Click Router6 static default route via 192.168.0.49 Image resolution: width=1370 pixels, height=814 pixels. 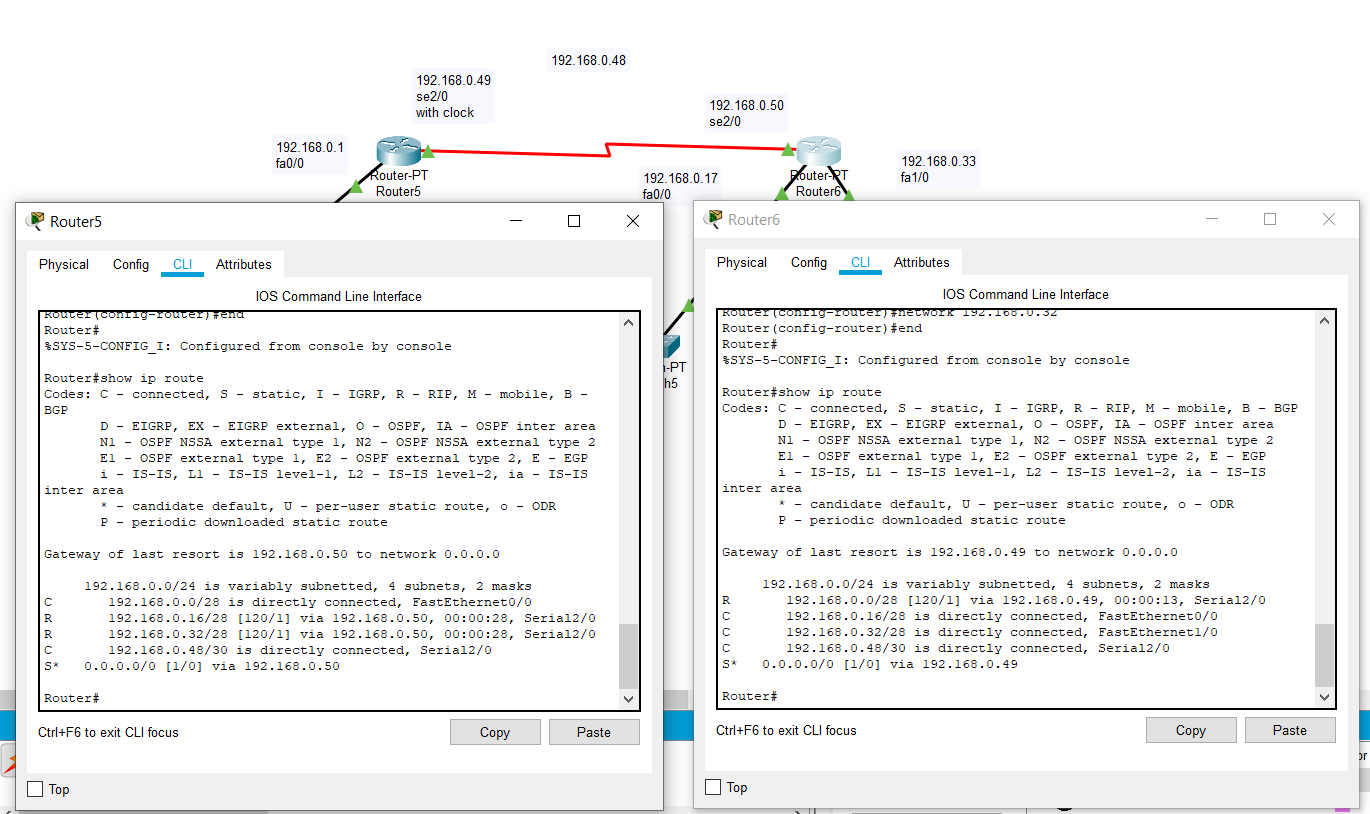point(870,664)
